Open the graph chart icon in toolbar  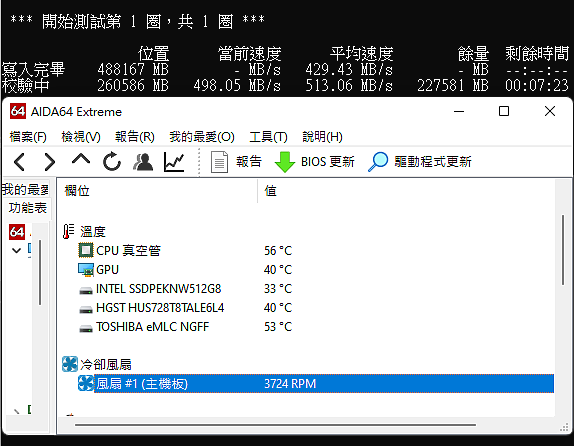coord(174,162)
